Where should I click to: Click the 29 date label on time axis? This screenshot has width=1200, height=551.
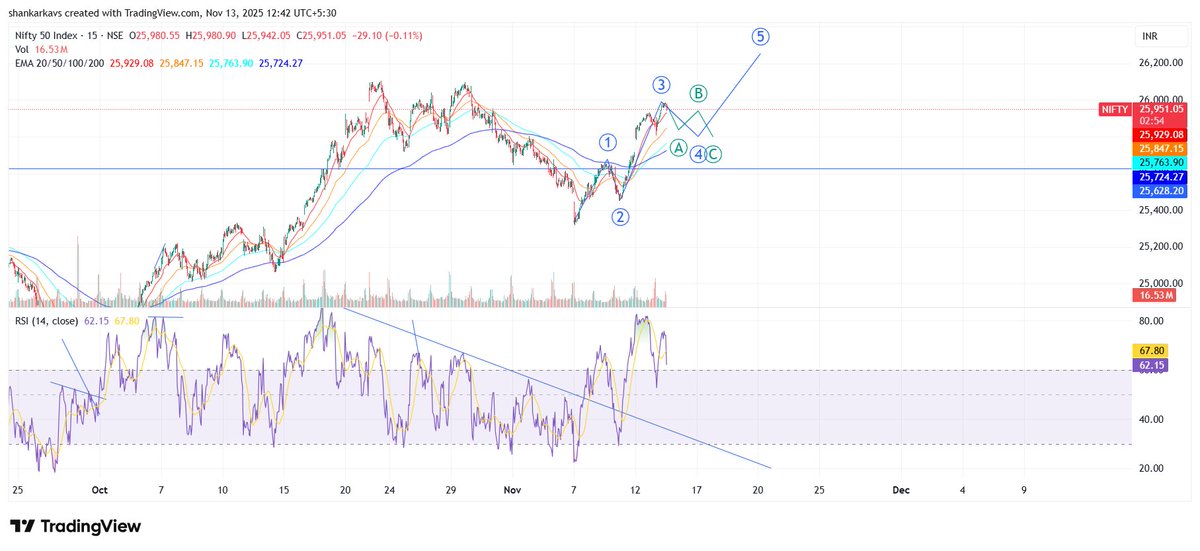[451, 491]
